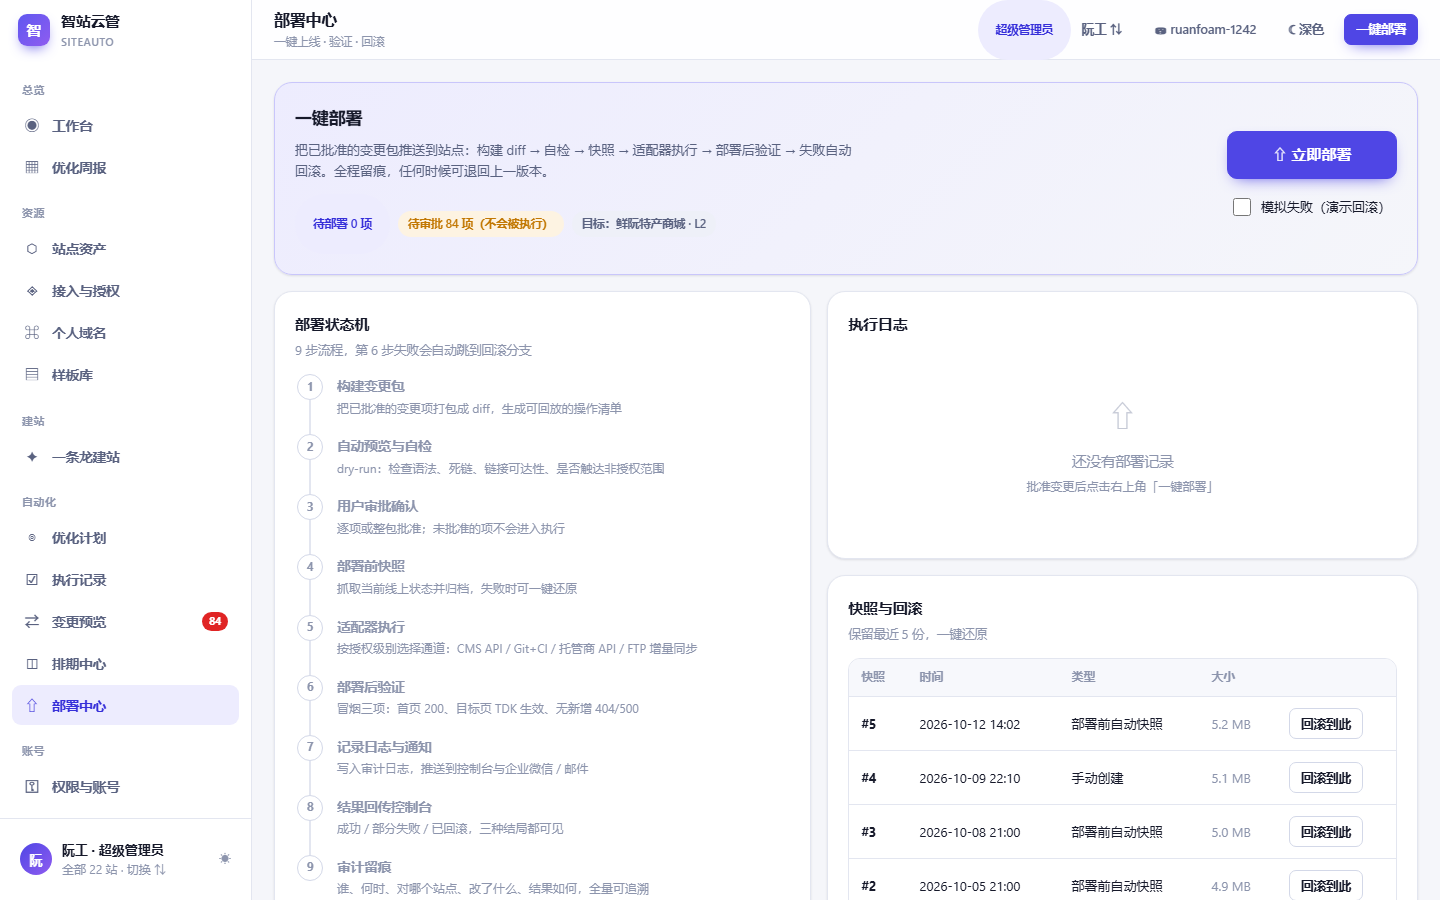
Task: Click the 优化周报 grid icon
Action: pos(32,168)
